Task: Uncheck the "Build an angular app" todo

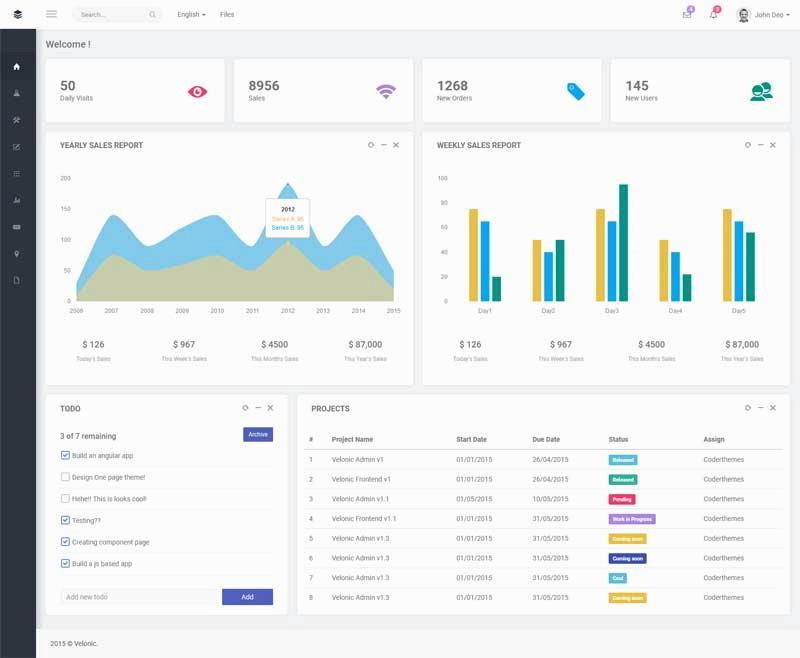Action: (65, 455)
